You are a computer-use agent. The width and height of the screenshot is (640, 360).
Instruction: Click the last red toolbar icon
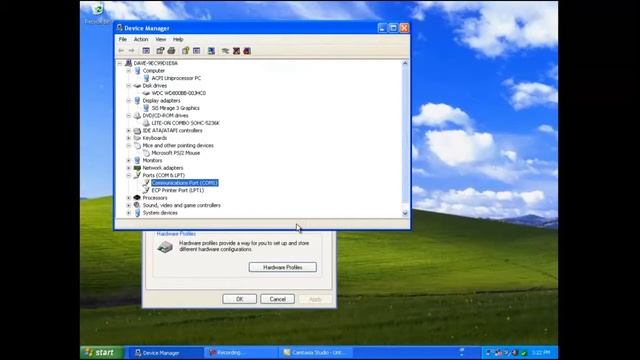coord(247,51)
